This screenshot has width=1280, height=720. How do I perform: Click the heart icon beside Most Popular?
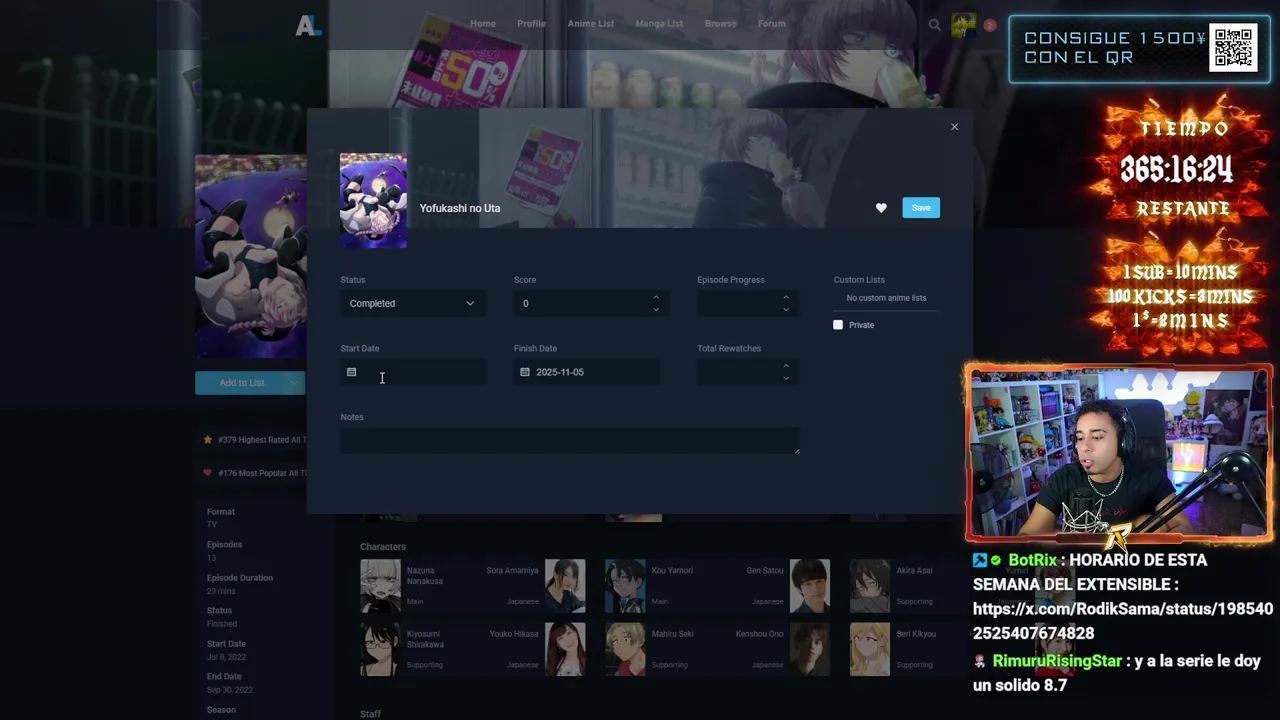[208, 473]
